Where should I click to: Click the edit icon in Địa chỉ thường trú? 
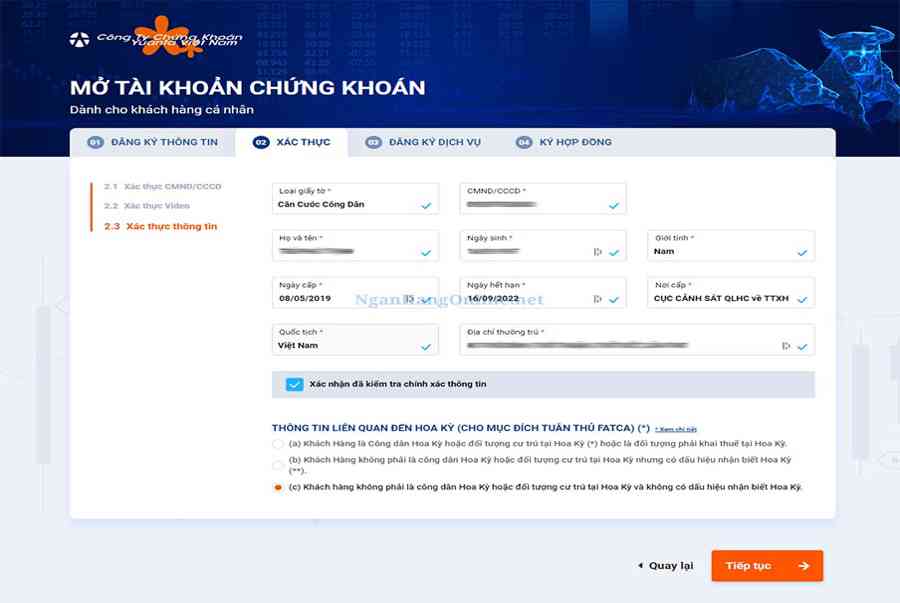tap(786, 346)
